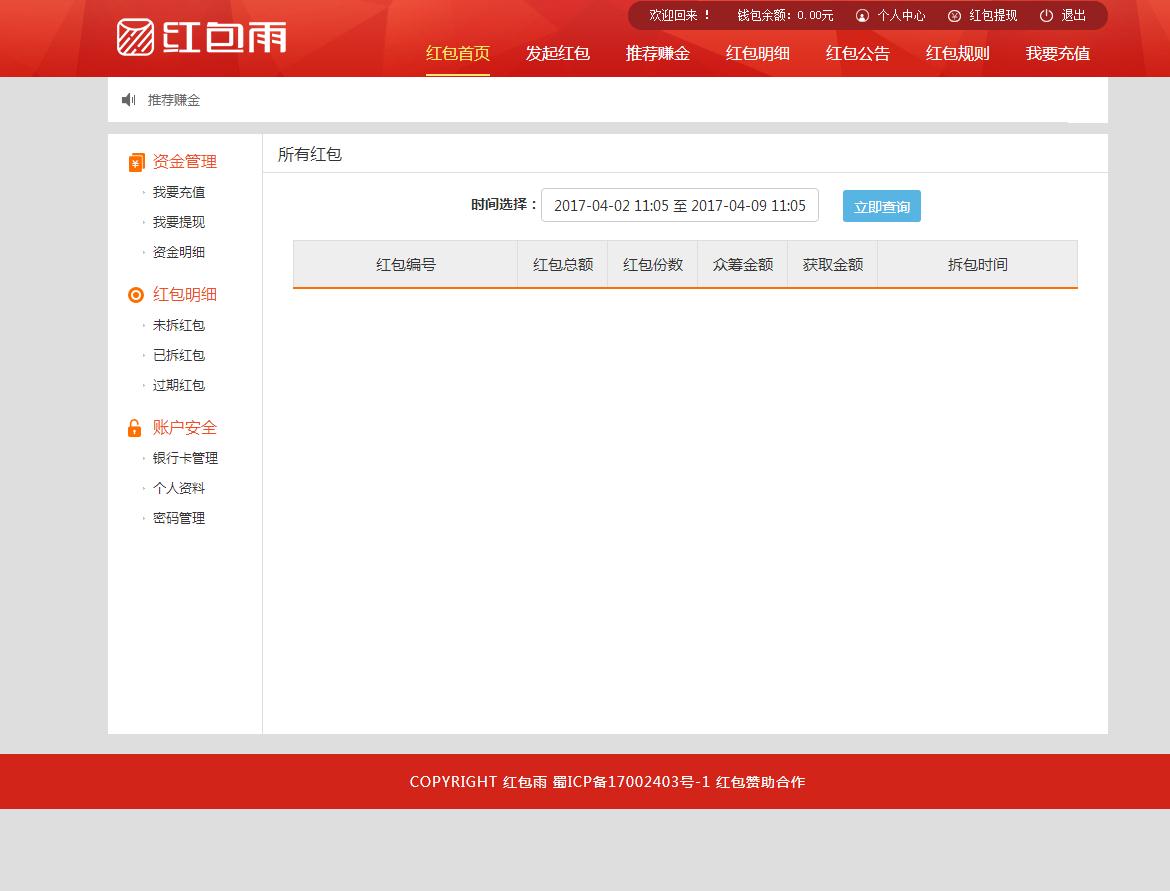Image resolution: width=1170 pixels, height=891 pixels.
Task: Open 未拆红包 in sidebar
Action: click(178, 325)
